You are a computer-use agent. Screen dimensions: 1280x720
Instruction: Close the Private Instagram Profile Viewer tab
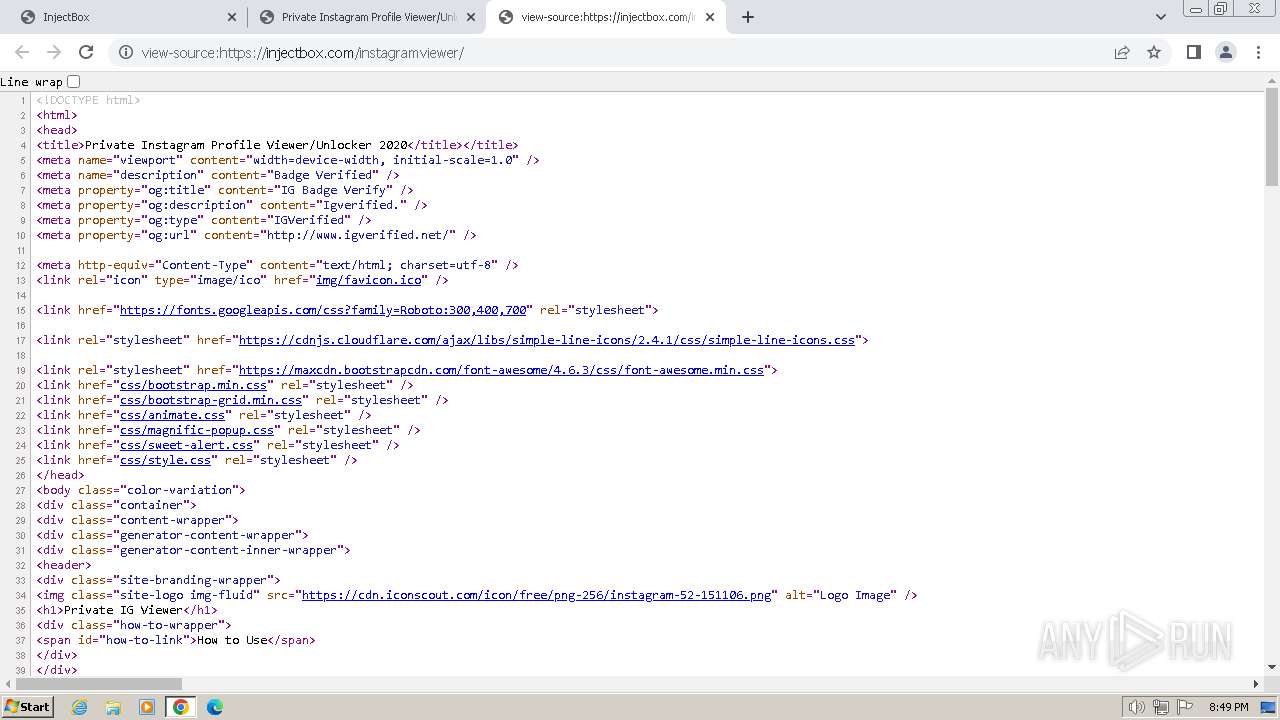(x=471, y=17)
